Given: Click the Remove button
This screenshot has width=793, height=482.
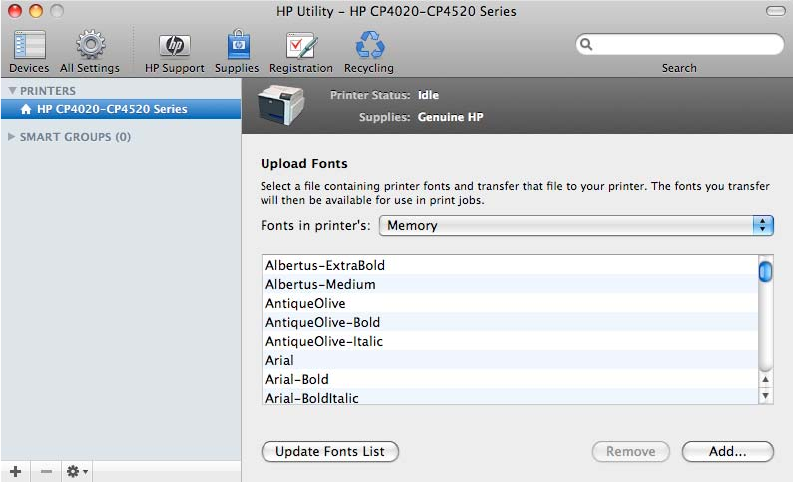Looking at the screenshot, I should pyautogui.click(x=631, y=451).
